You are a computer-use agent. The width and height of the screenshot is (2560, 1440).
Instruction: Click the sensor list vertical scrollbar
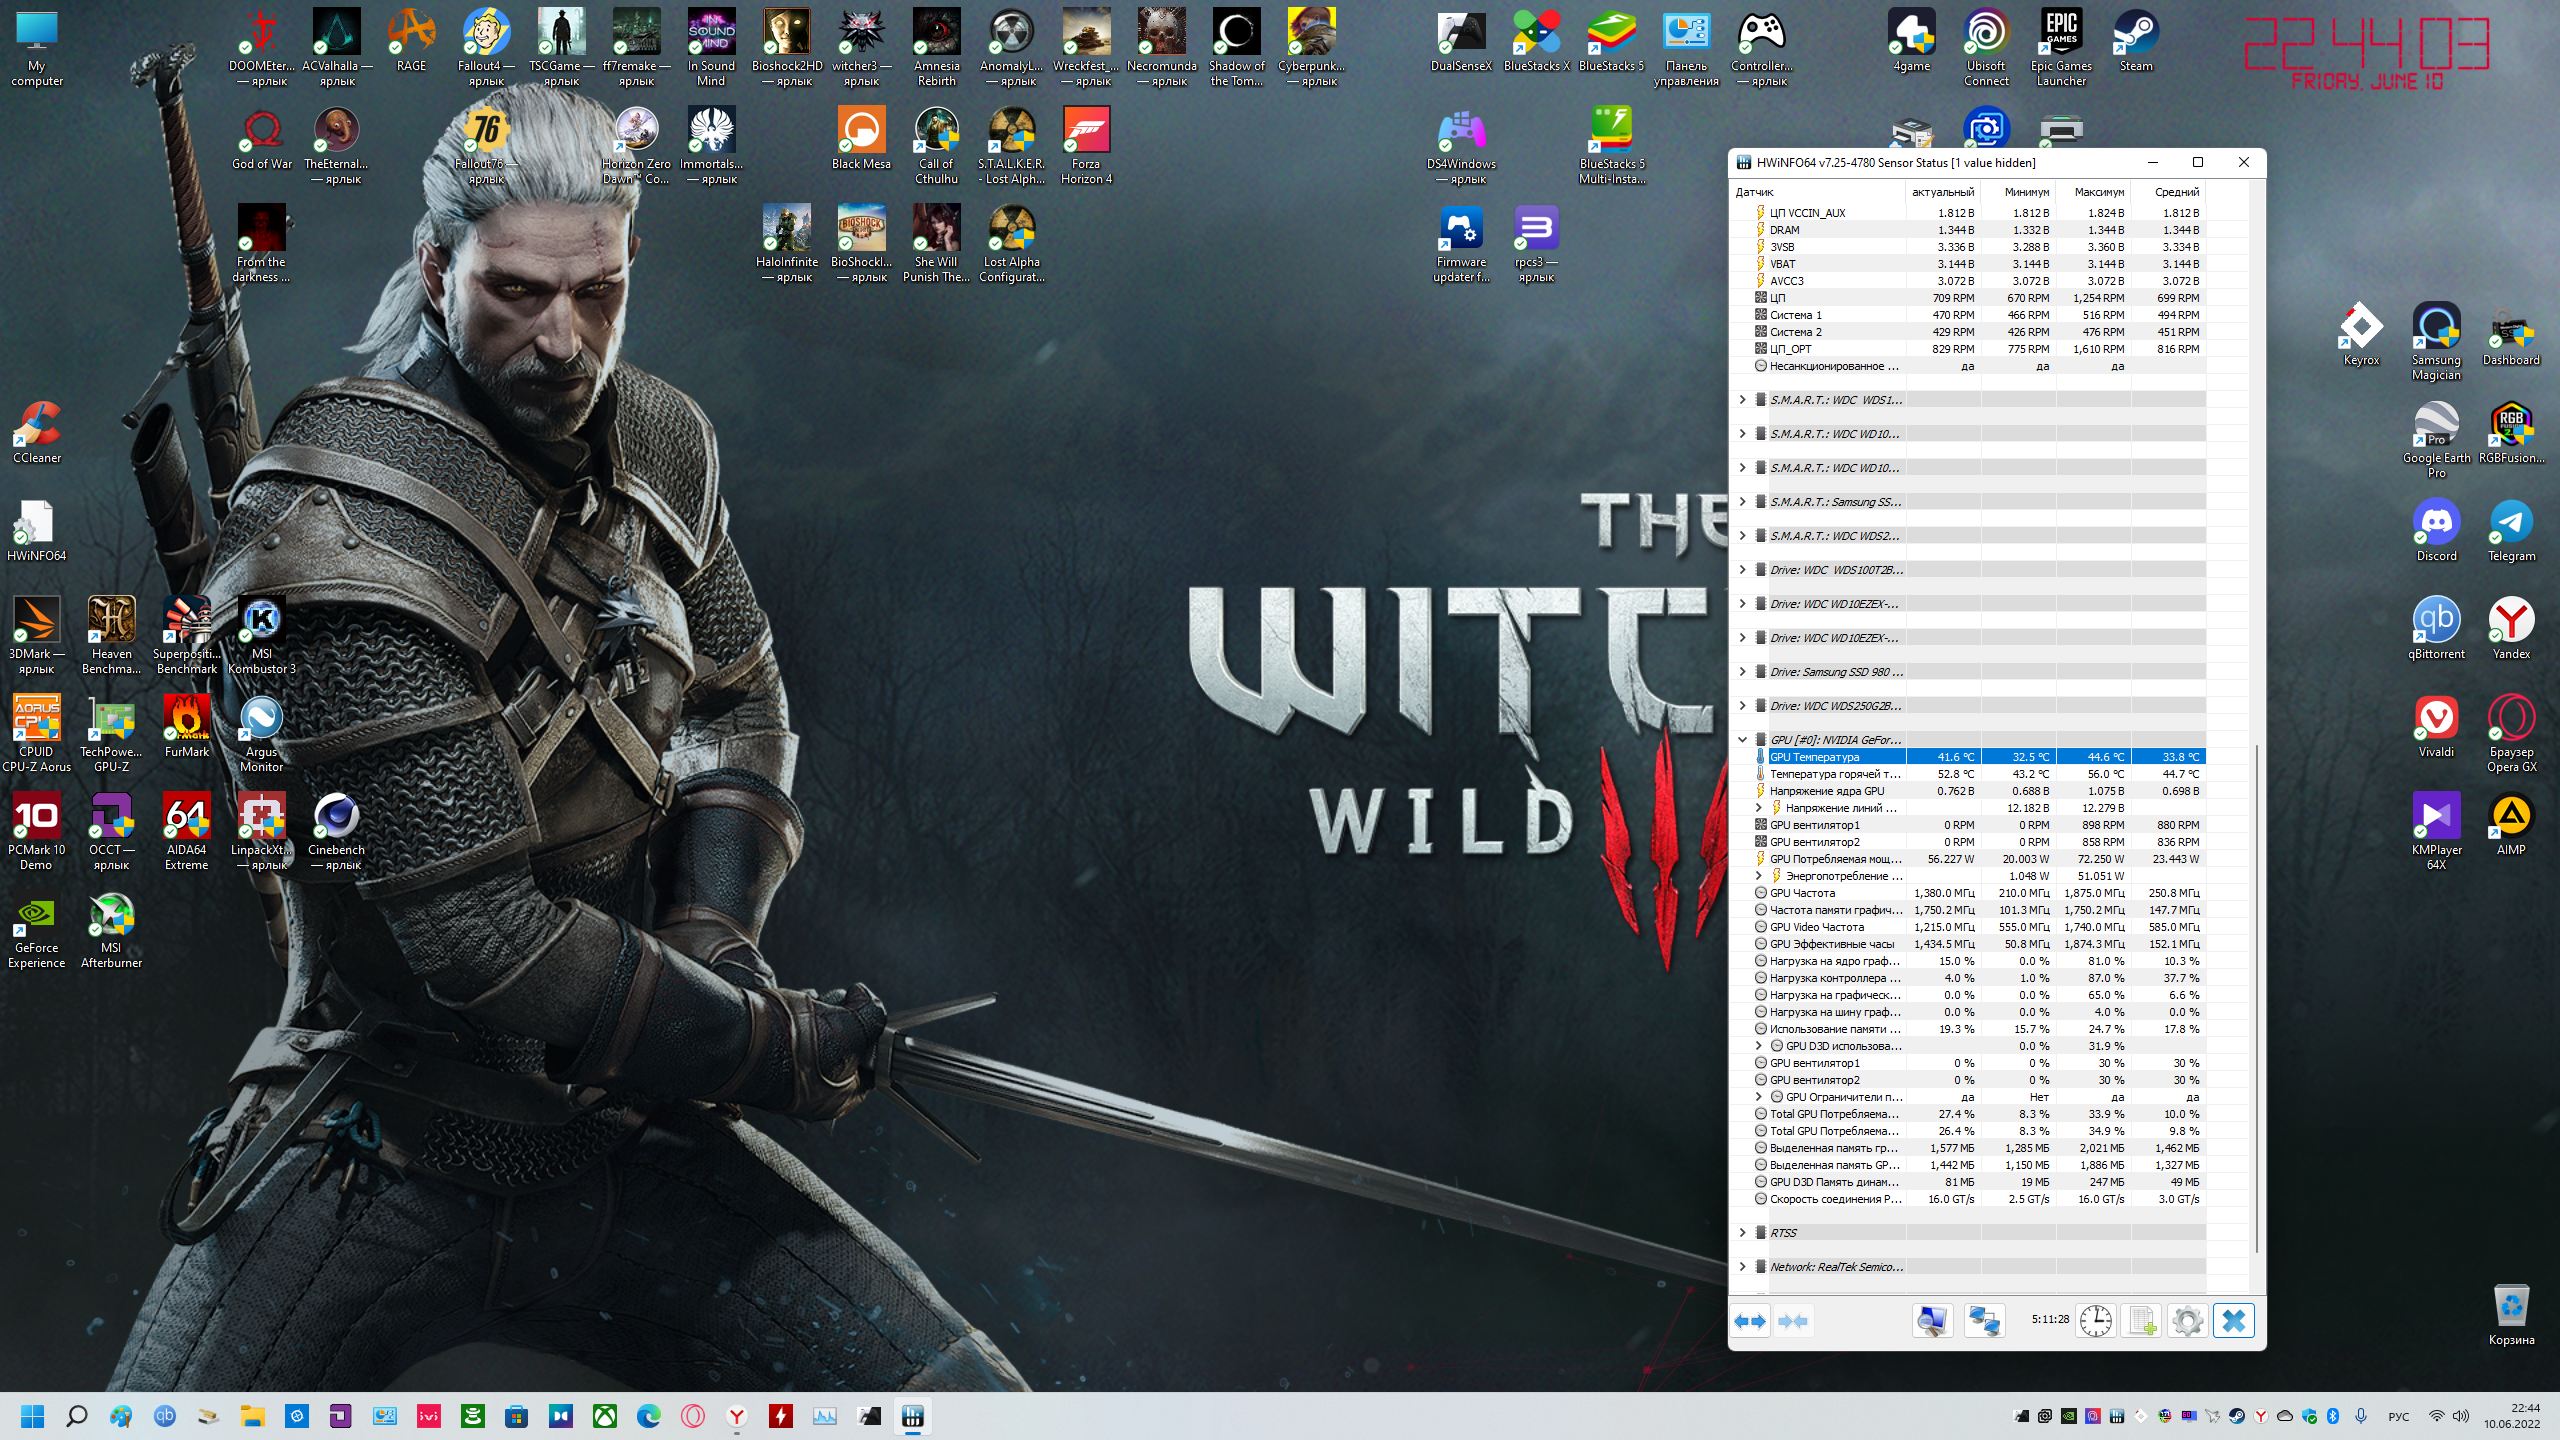(2257, 1000)
